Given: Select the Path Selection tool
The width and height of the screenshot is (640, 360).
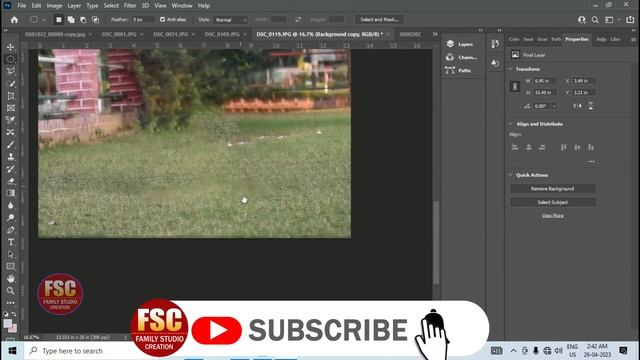Looking at the screenshot, I should 11,254.
